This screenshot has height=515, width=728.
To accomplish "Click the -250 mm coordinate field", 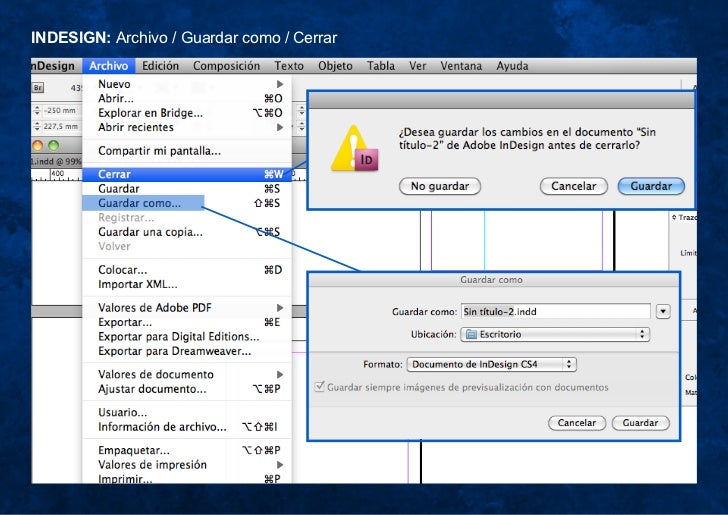I will pos(60,111).
